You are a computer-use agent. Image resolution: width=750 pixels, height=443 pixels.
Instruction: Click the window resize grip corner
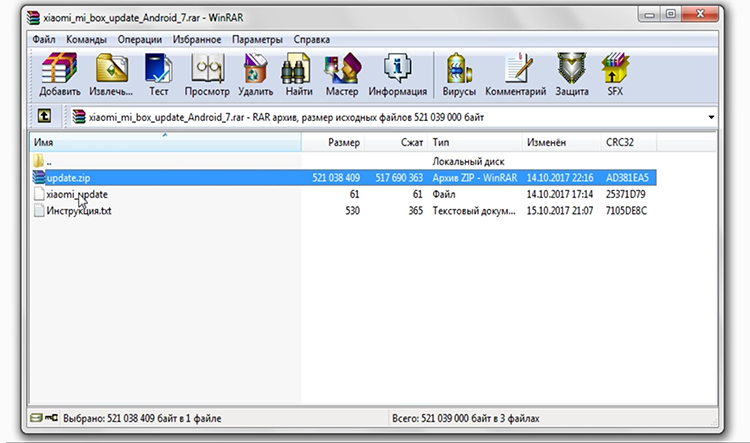pos(714,421)
